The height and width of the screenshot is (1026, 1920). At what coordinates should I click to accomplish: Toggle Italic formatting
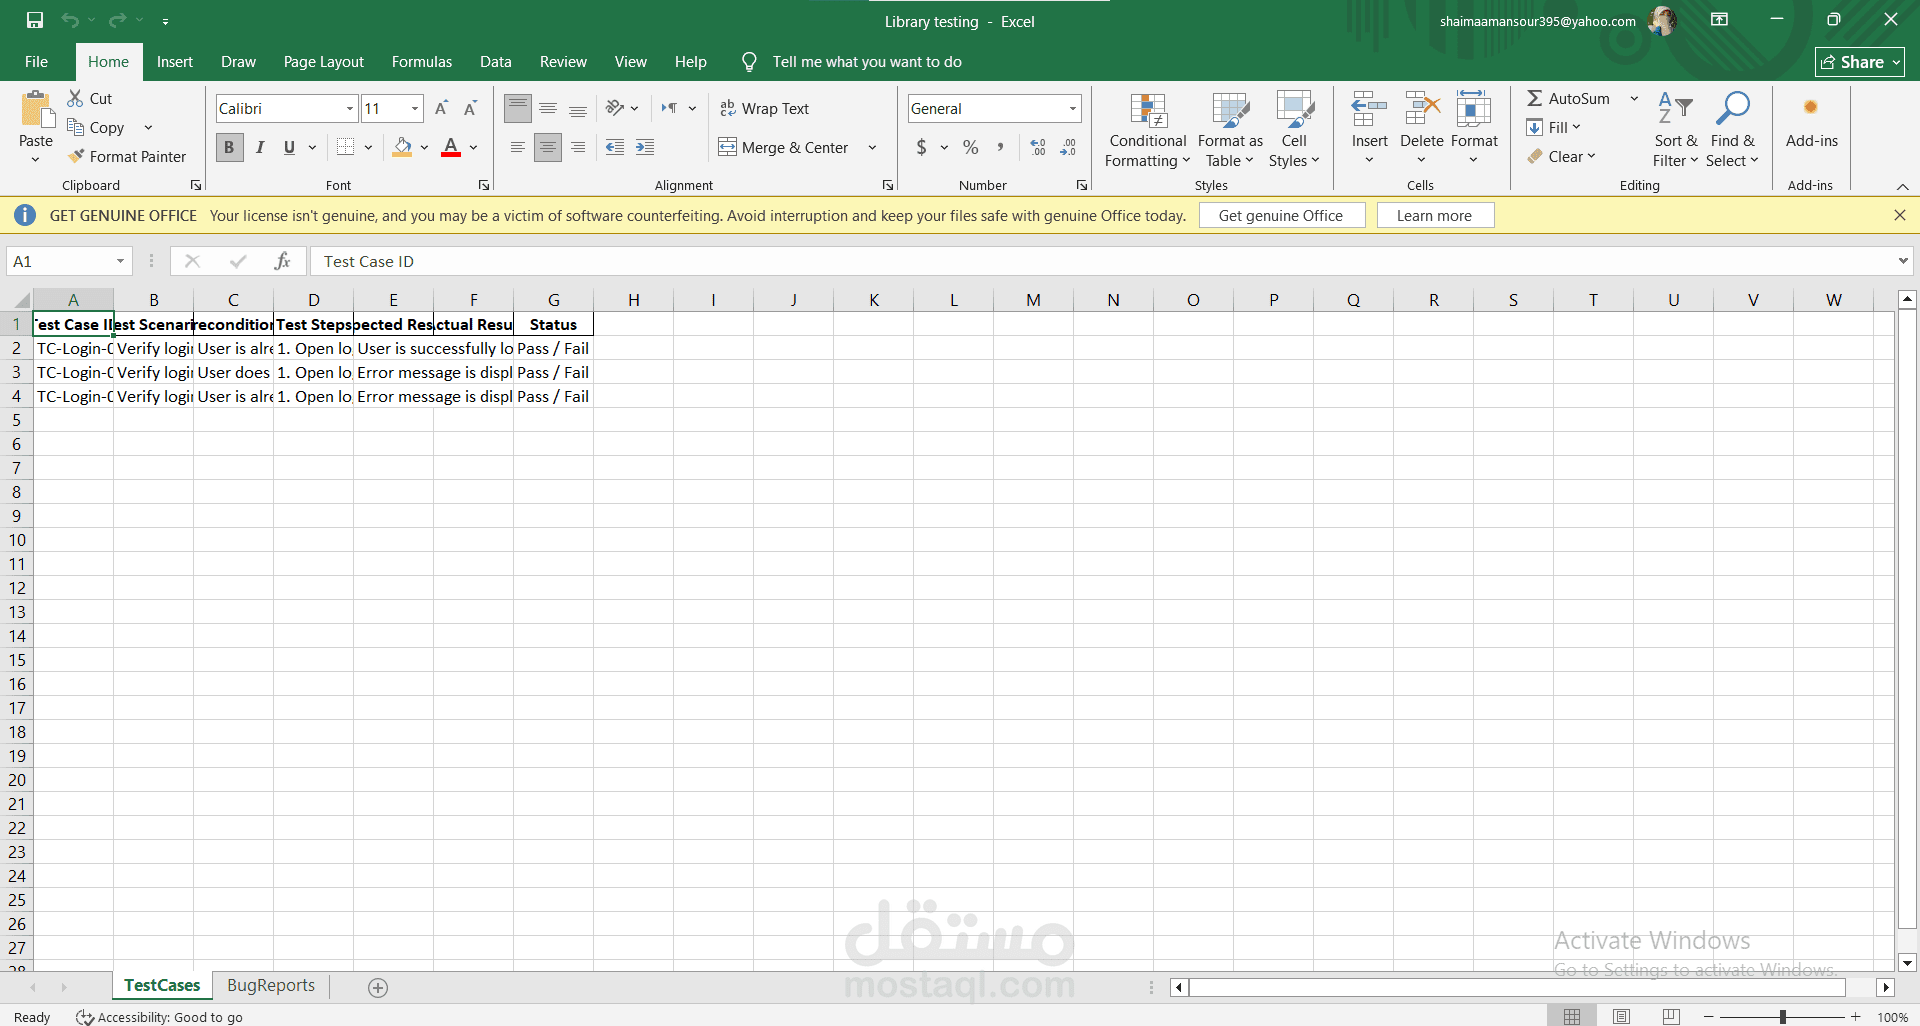260,147
